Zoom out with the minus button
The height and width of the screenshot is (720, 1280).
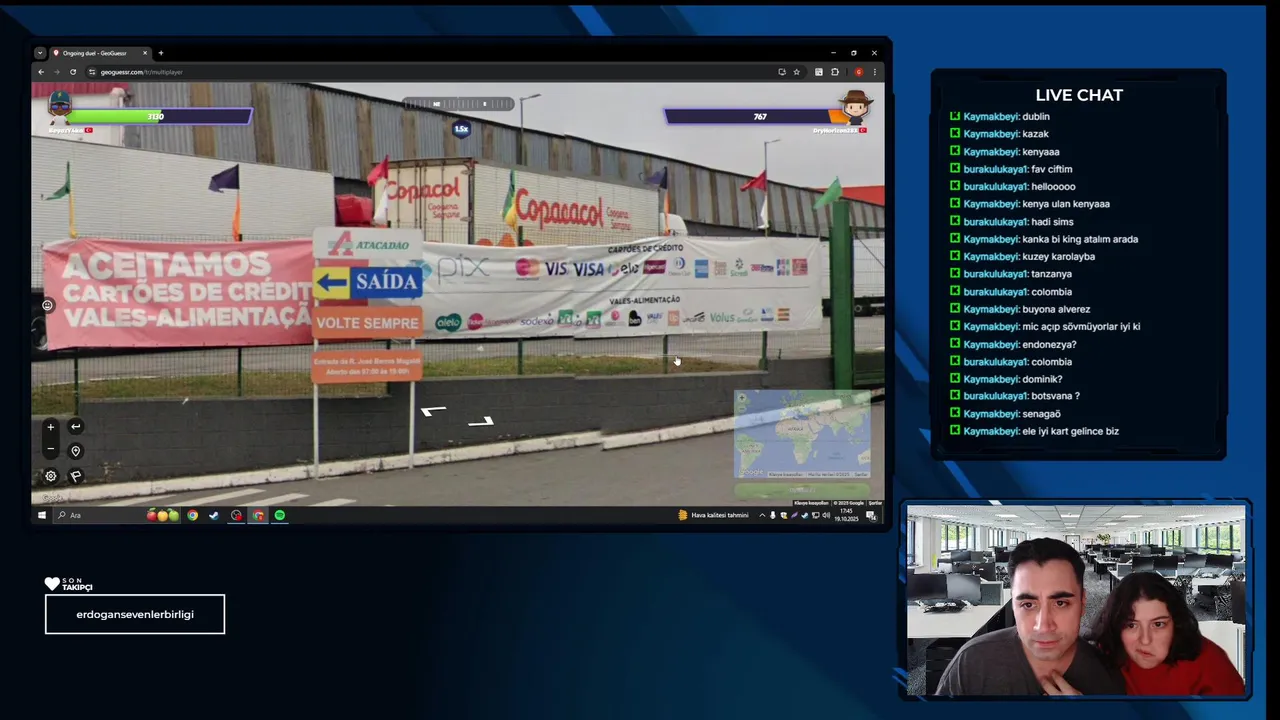tap(51, 450)
